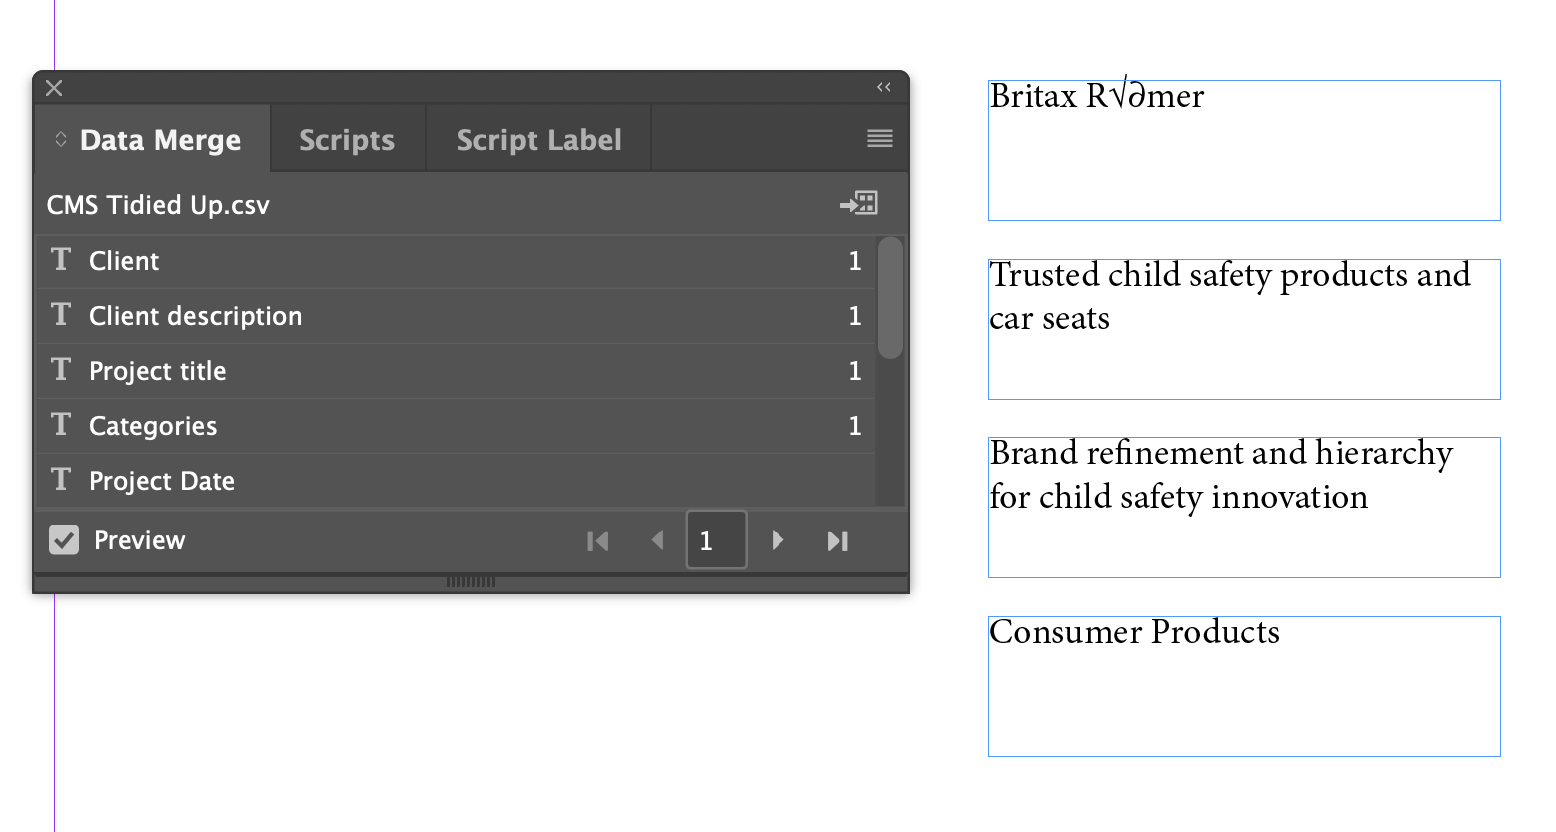The width and height of the screenshot is (1556, 832).
Task: Expand the panel resize grip area
Action: pos(470,581)
